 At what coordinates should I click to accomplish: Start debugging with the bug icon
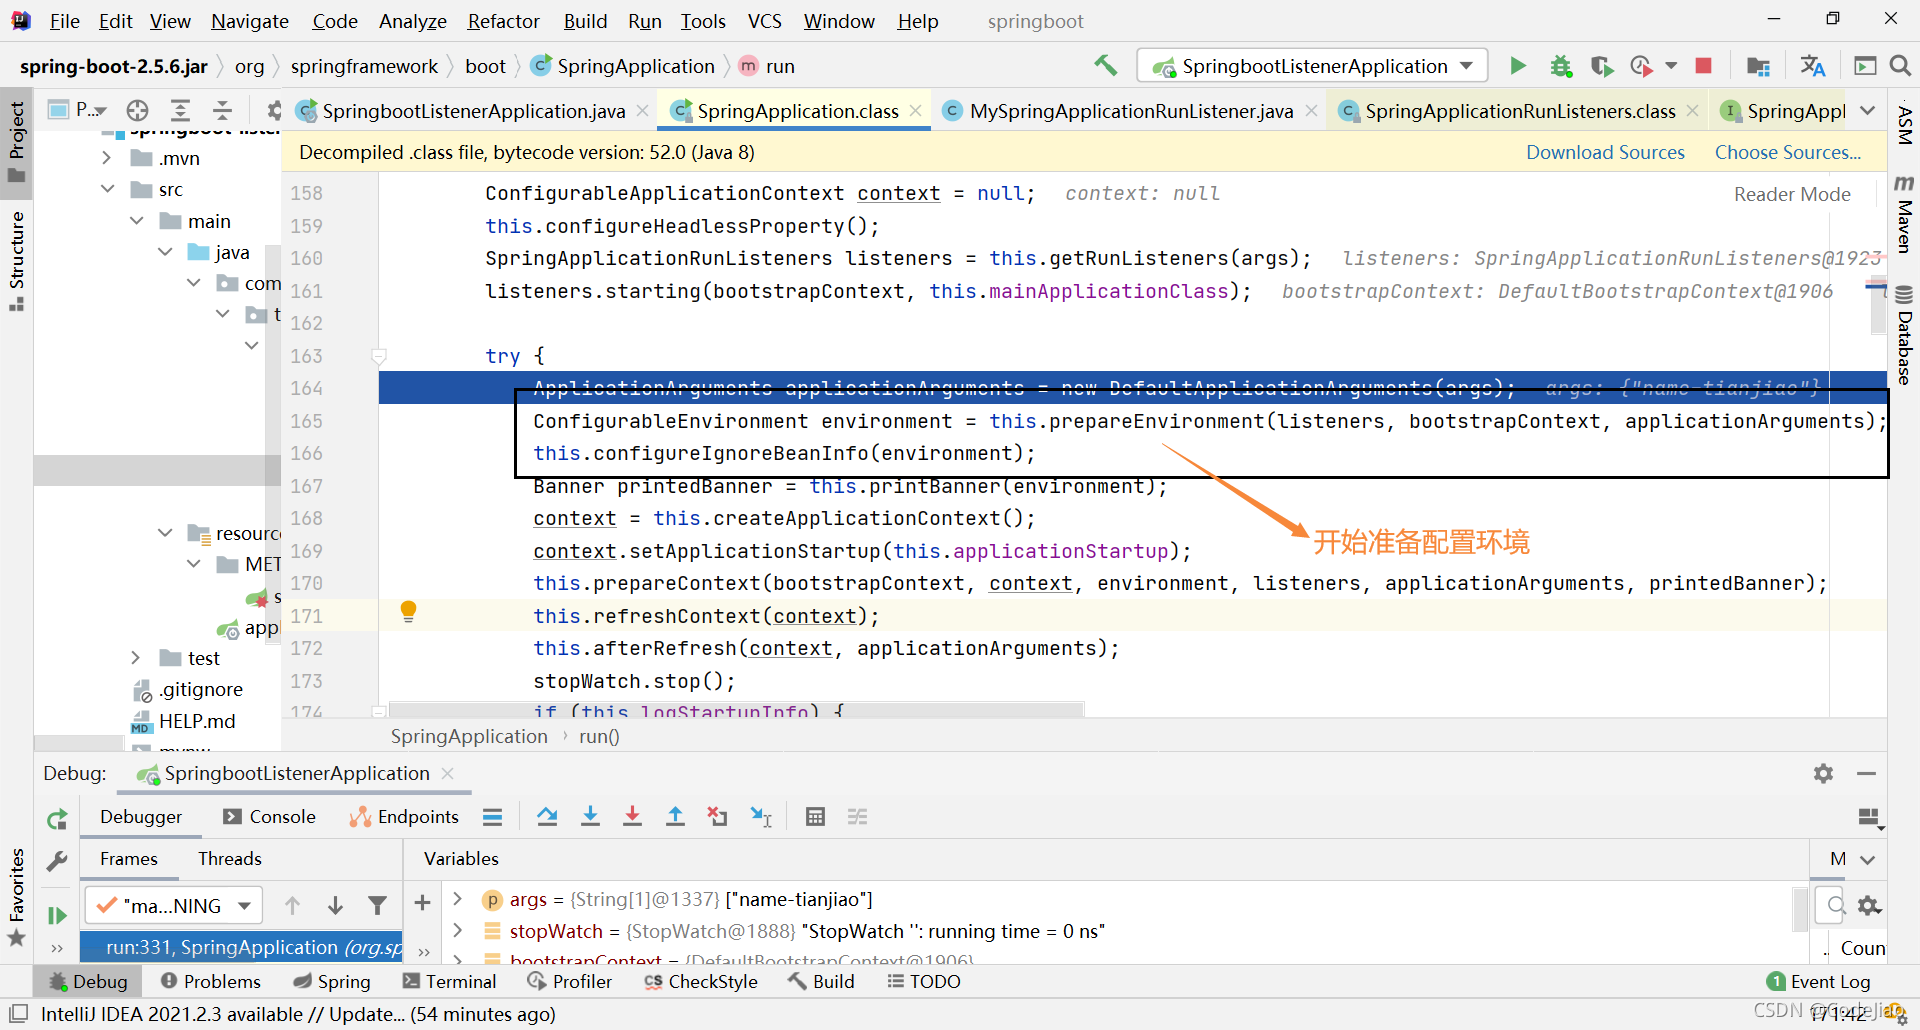tap(1560, 66)
